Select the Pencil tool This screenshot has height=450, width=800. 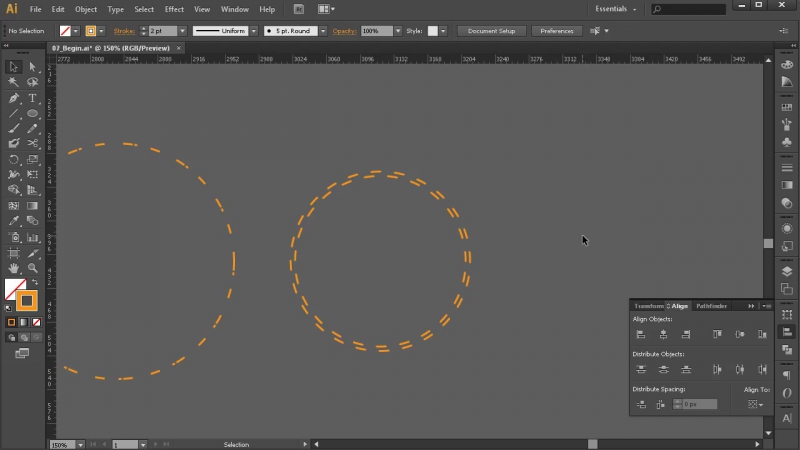tap(32, 128)
